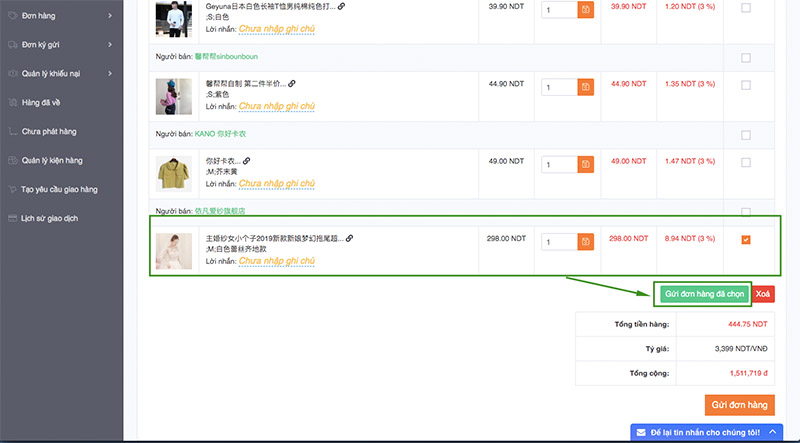Click the Tạo yêu cầu giao hàng icon
The image size is (800, 443).
coord(13,189)
